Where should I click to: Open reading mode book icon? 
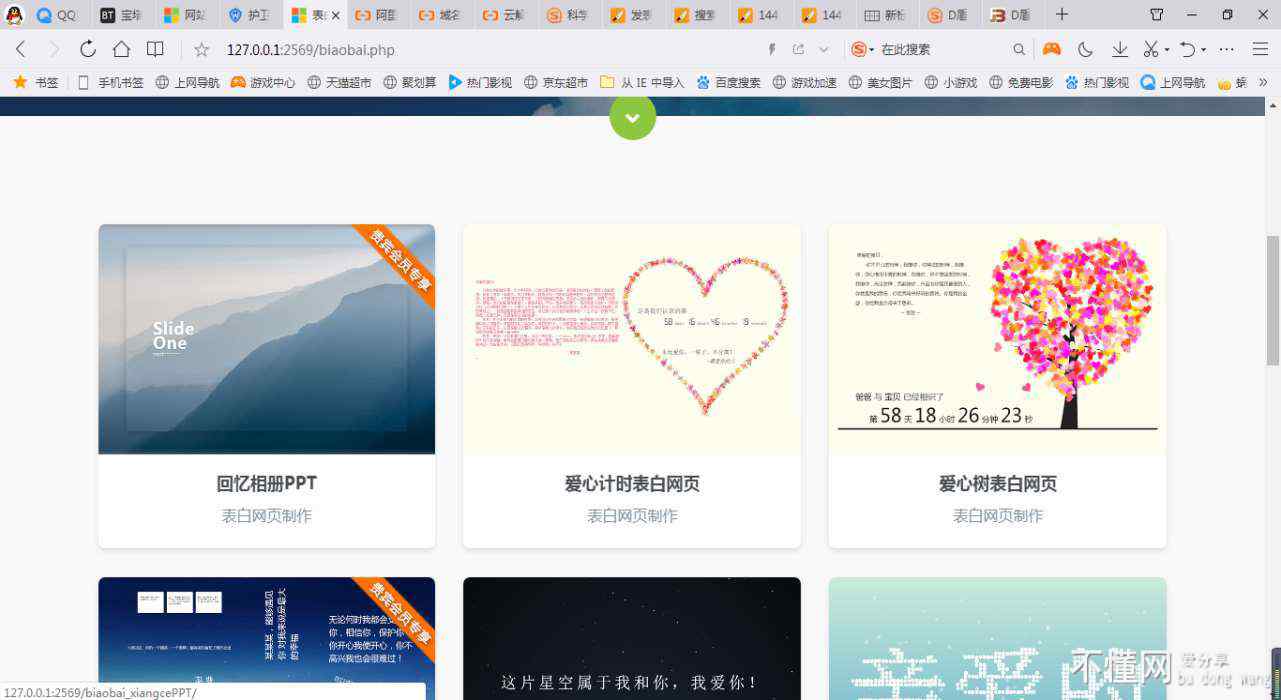point(155,49)
